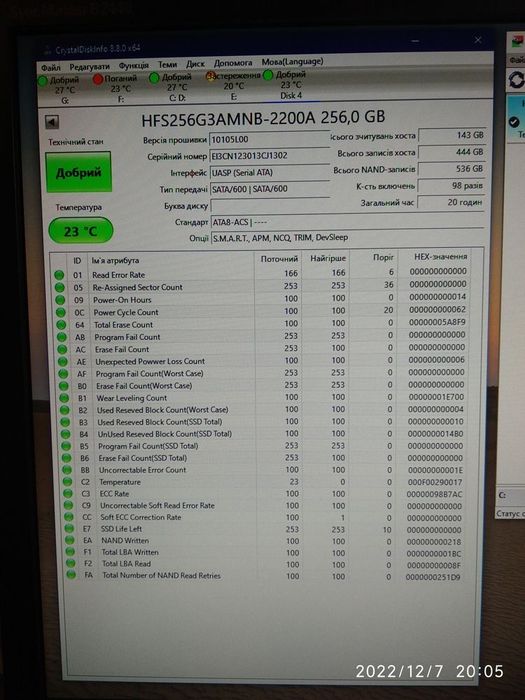Click the status dot for Wear Leveling Count
525x700 pixels.
[x=64, y=398]
